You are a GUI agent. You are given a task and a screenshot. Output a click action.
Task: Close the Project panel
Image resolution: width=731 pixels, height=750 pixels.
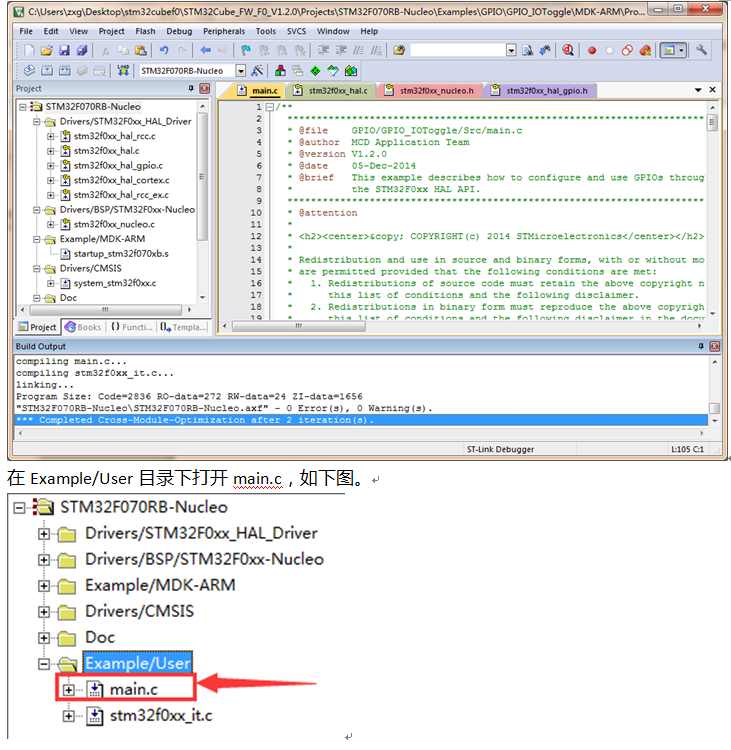click(x=204, y=88)
